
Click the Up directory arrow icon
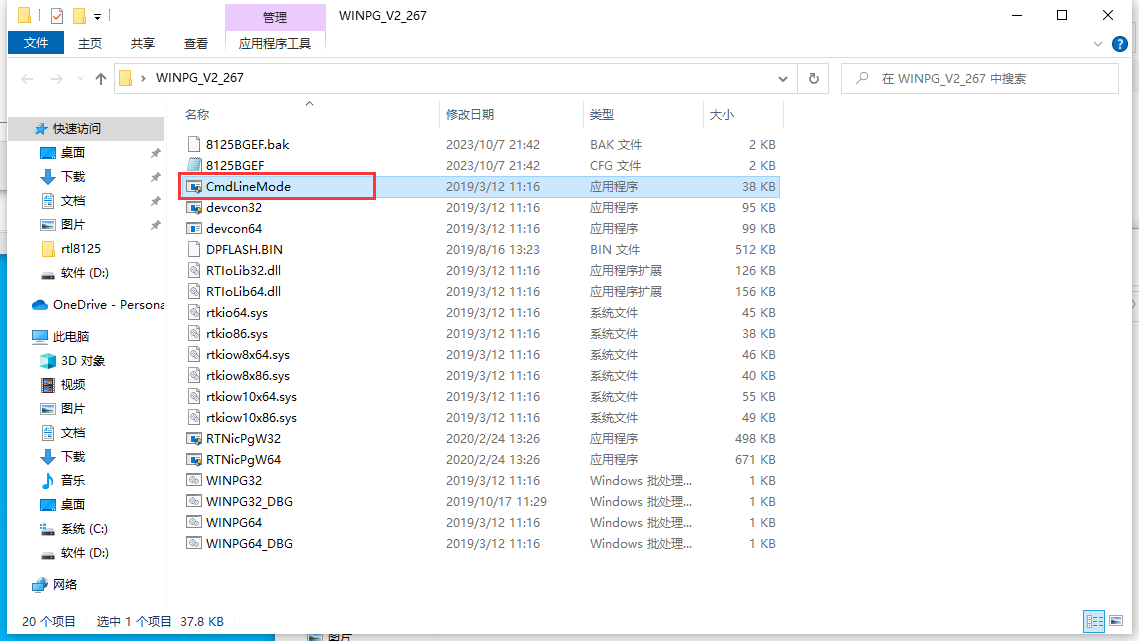pos(101,79)
